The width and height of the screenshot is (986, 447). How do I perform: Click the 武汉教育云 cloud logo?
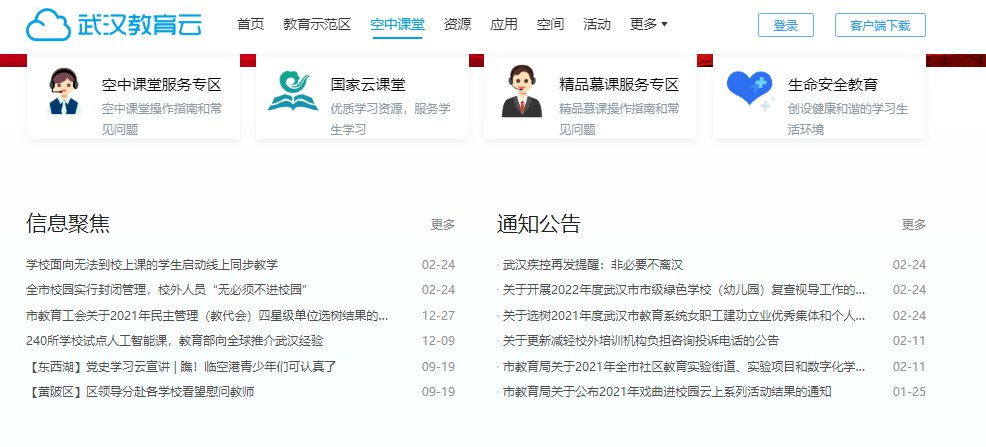click(114, 25)
